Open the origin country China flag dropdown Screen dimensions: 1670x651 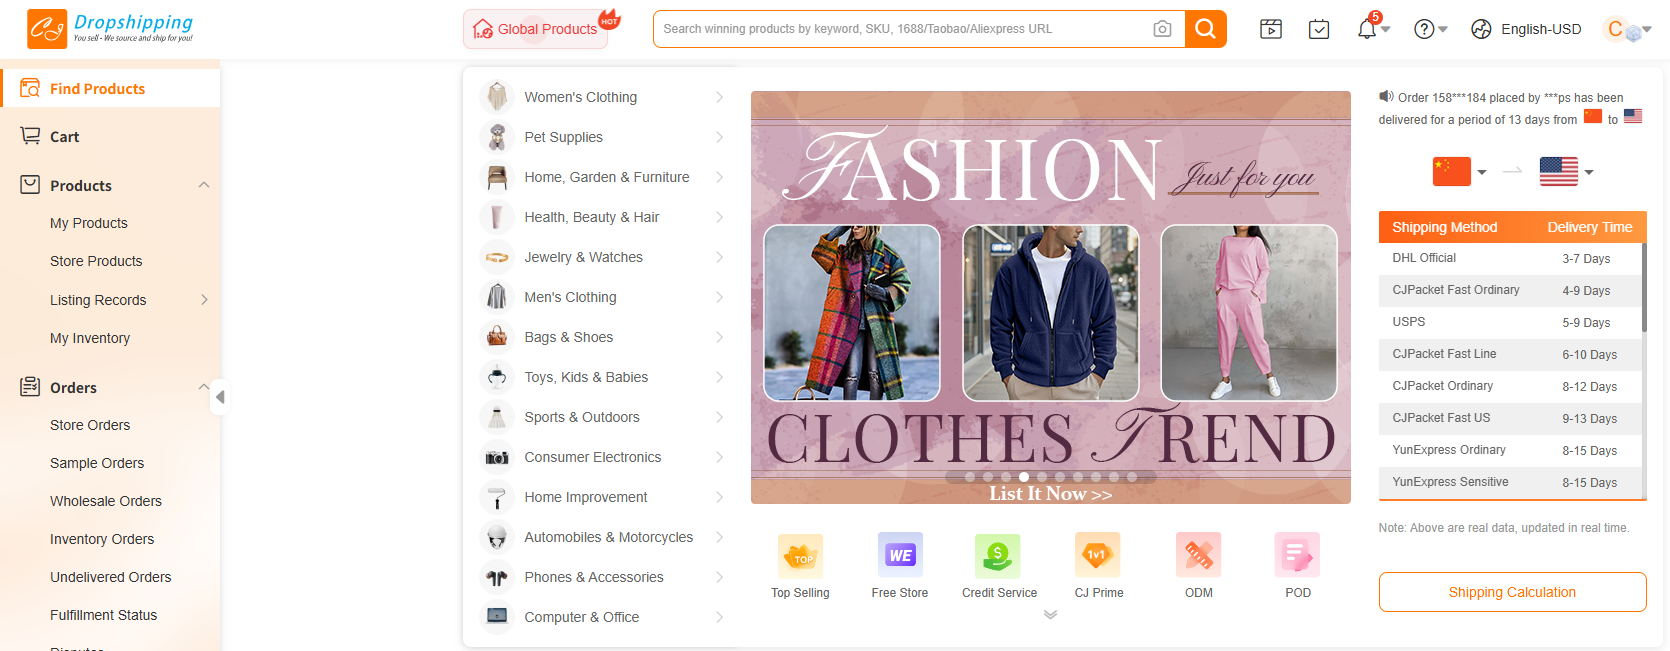(1459, 172)
